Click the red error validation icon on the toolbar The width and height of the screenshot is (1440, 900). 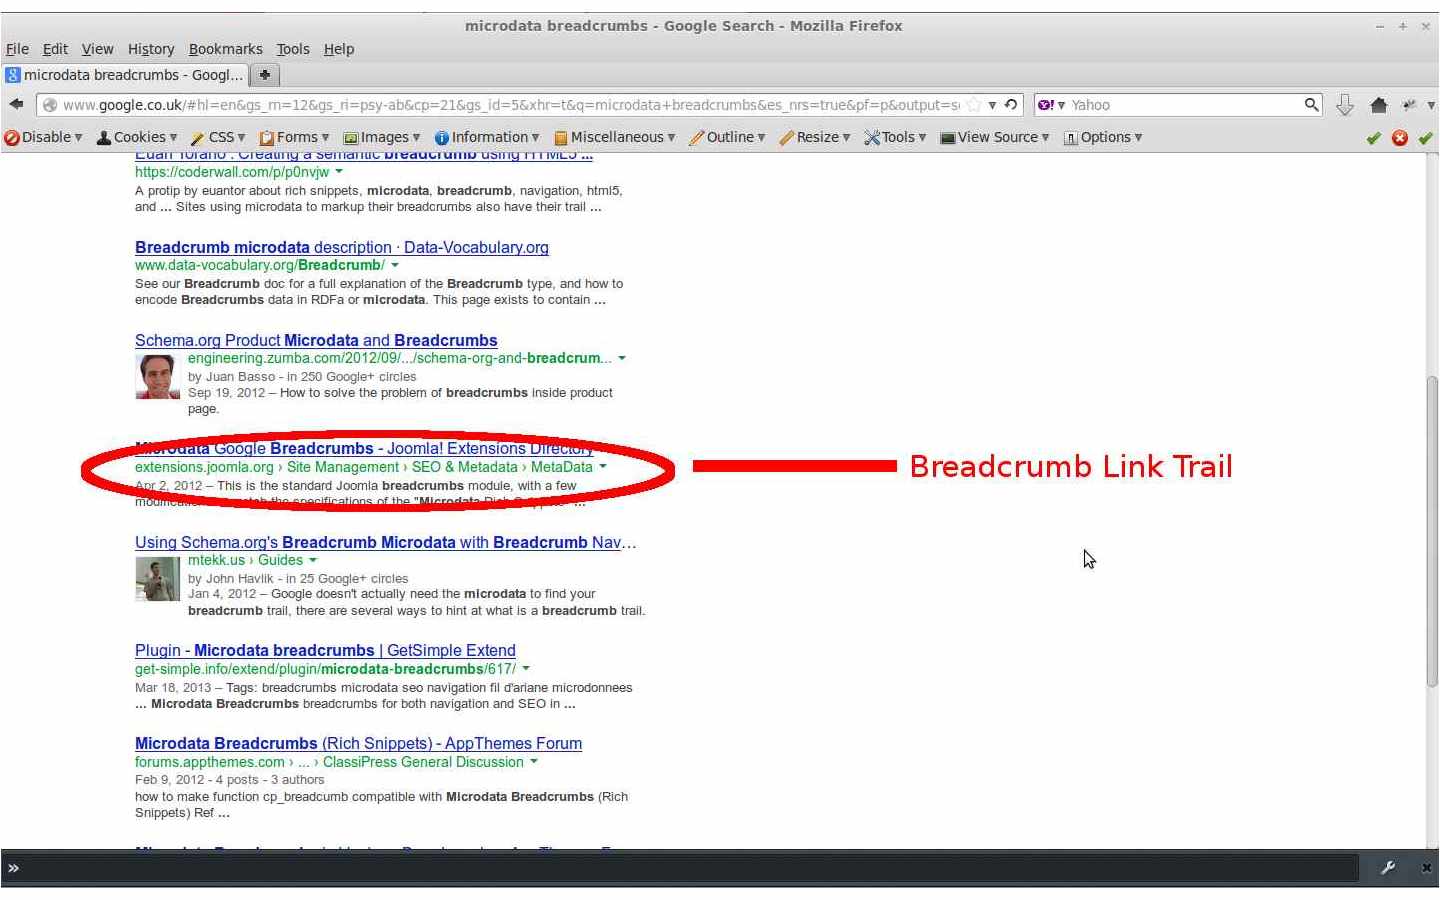pos(1400,138)
